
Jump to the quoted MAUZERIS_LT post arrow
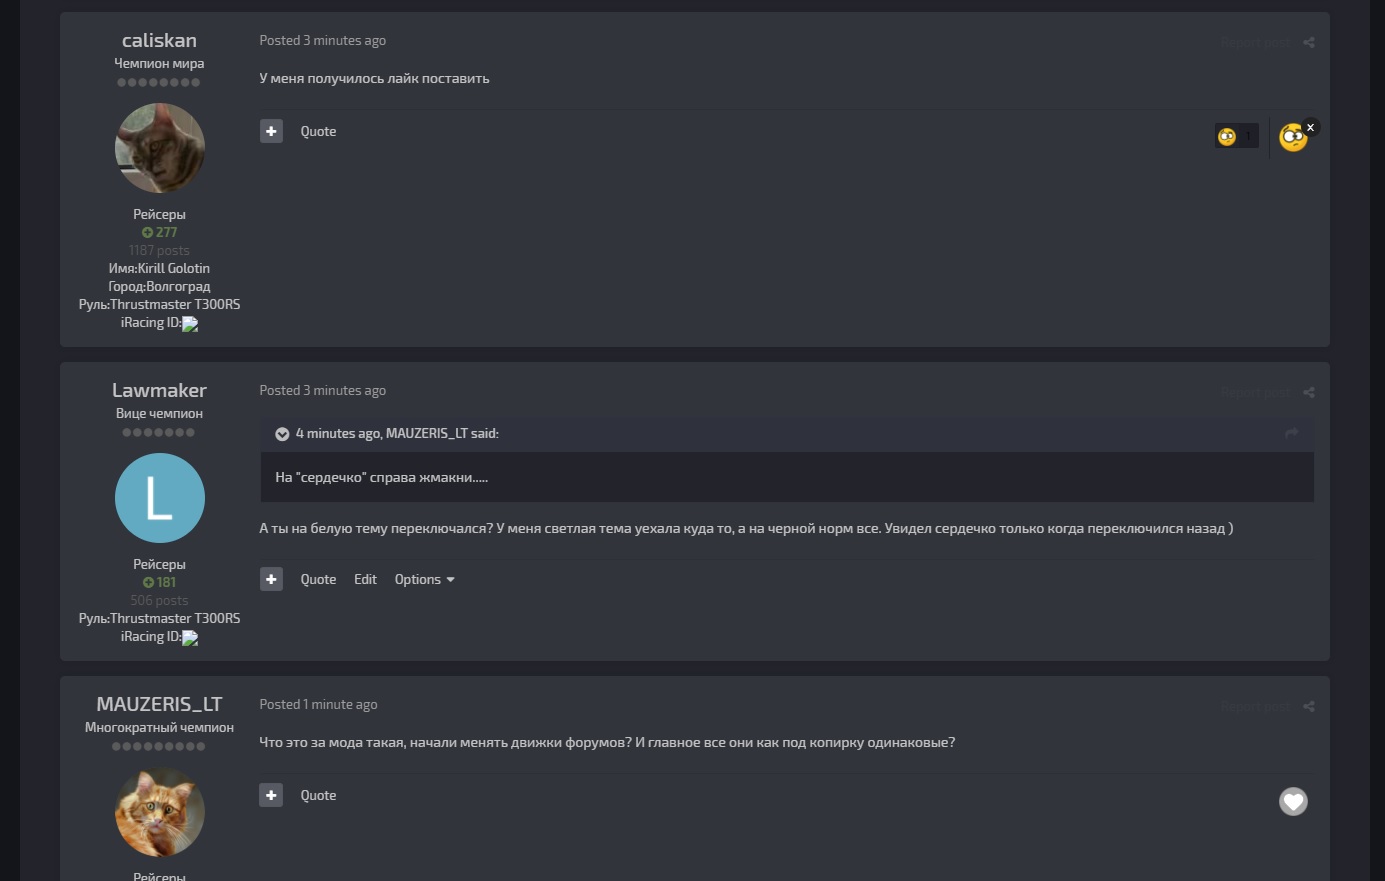click(1291, 433)
